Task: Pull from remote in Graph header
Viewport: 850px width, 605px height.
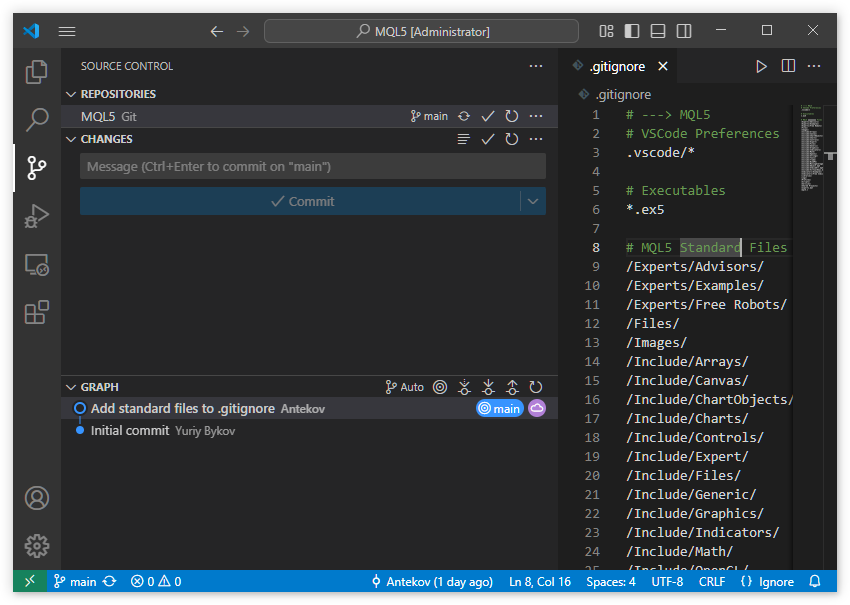Action: point(488,387)
